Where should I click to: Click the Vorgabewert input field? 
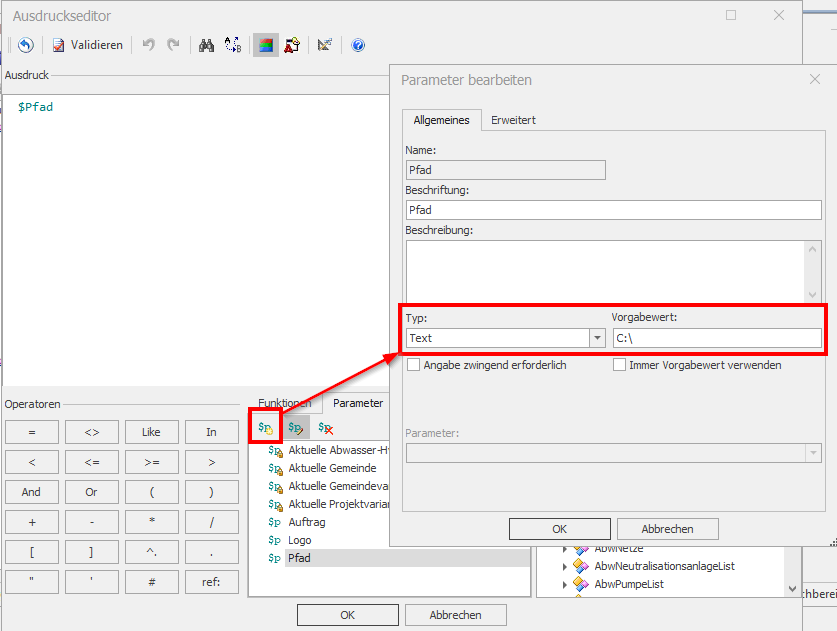[715, 338]
